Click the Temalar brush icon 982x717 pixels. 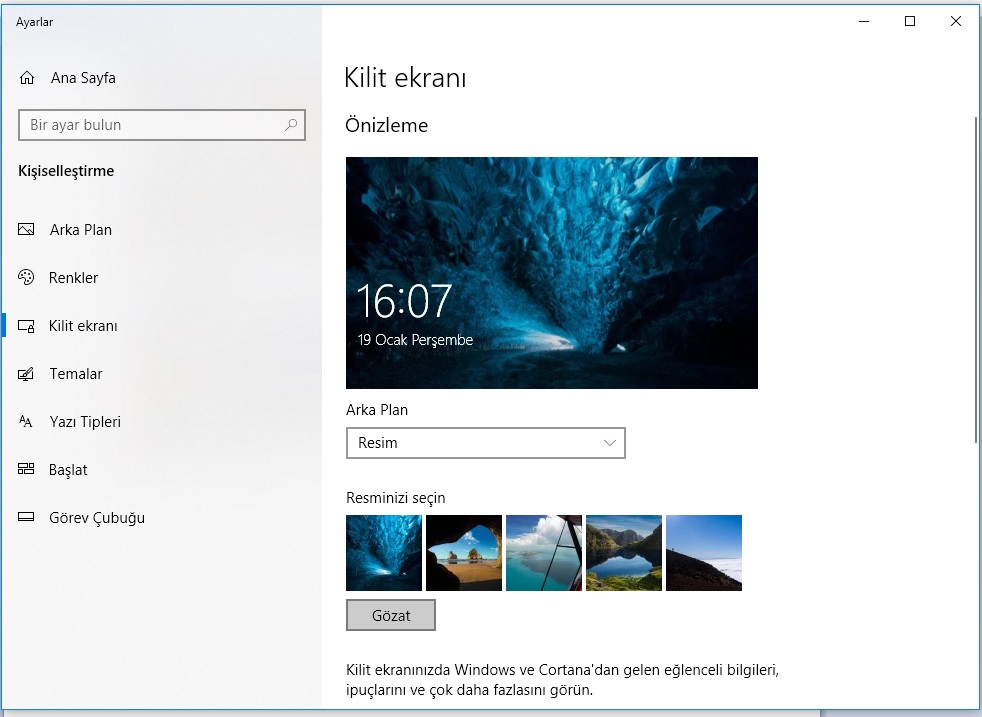tap(26, 374)
